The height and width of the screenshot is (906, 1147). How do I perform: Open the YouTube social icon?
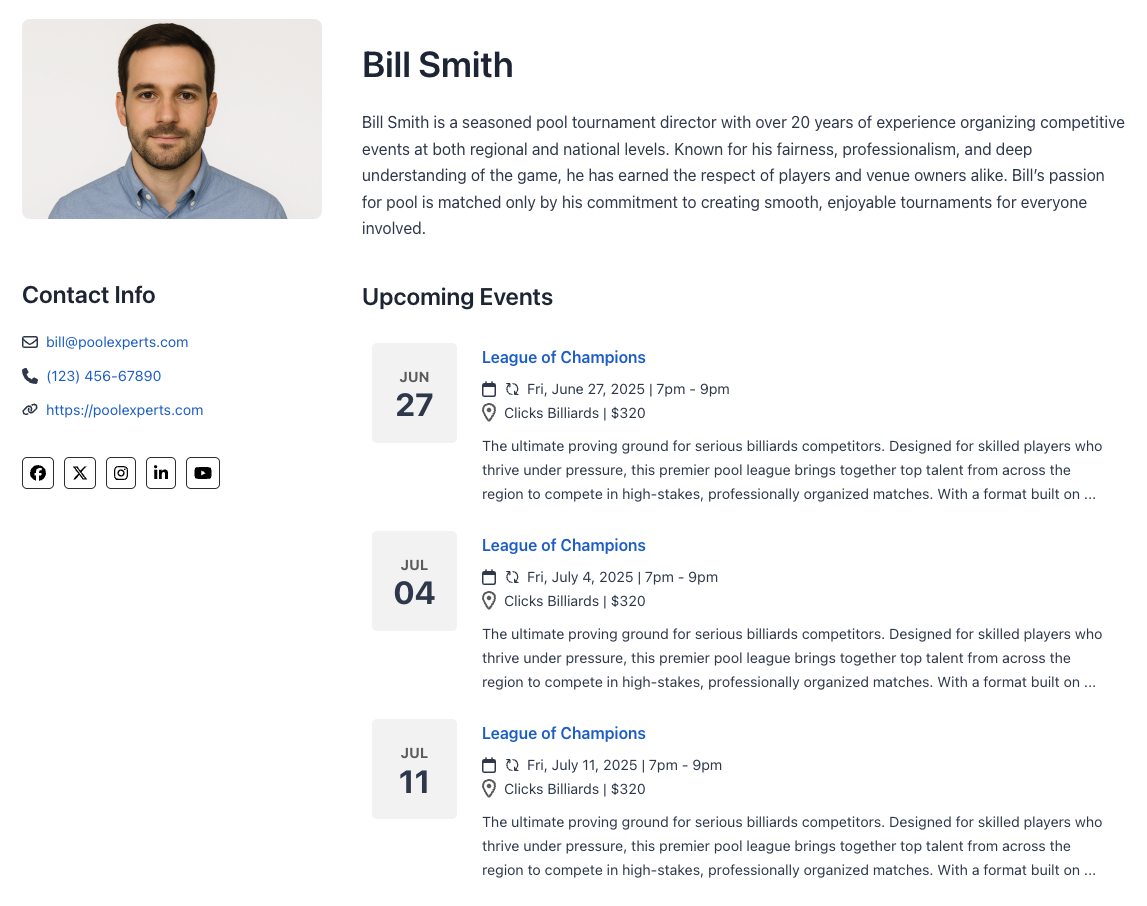203,473
